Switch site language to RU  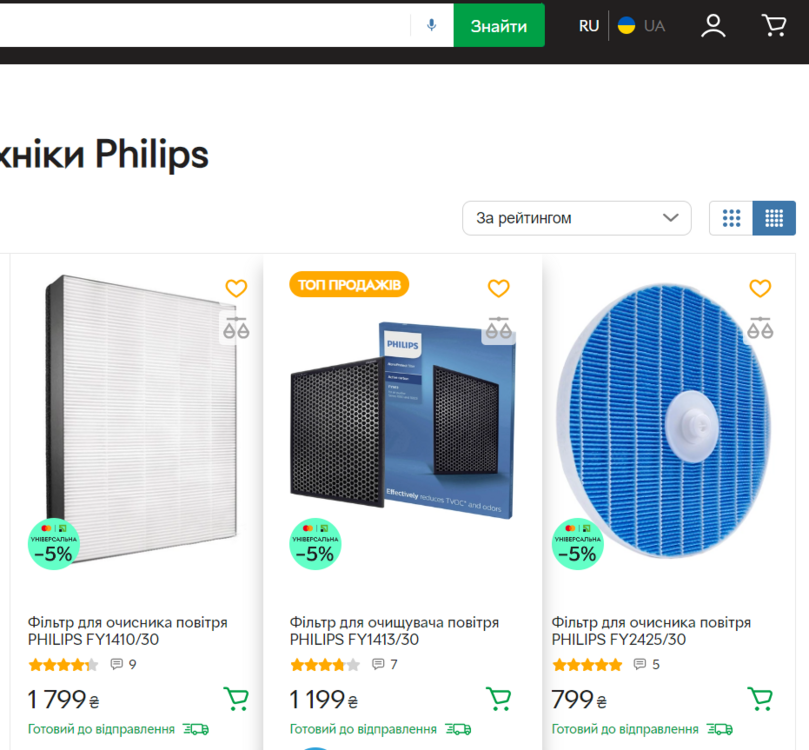point(589,26)
